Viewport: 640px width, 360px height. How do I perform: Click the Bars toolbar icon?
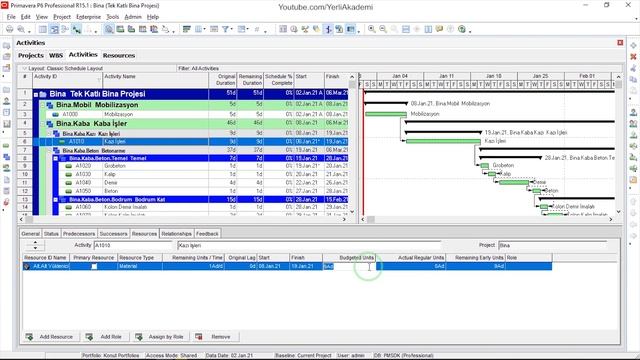pyautogui.click(x=187, y=29)
